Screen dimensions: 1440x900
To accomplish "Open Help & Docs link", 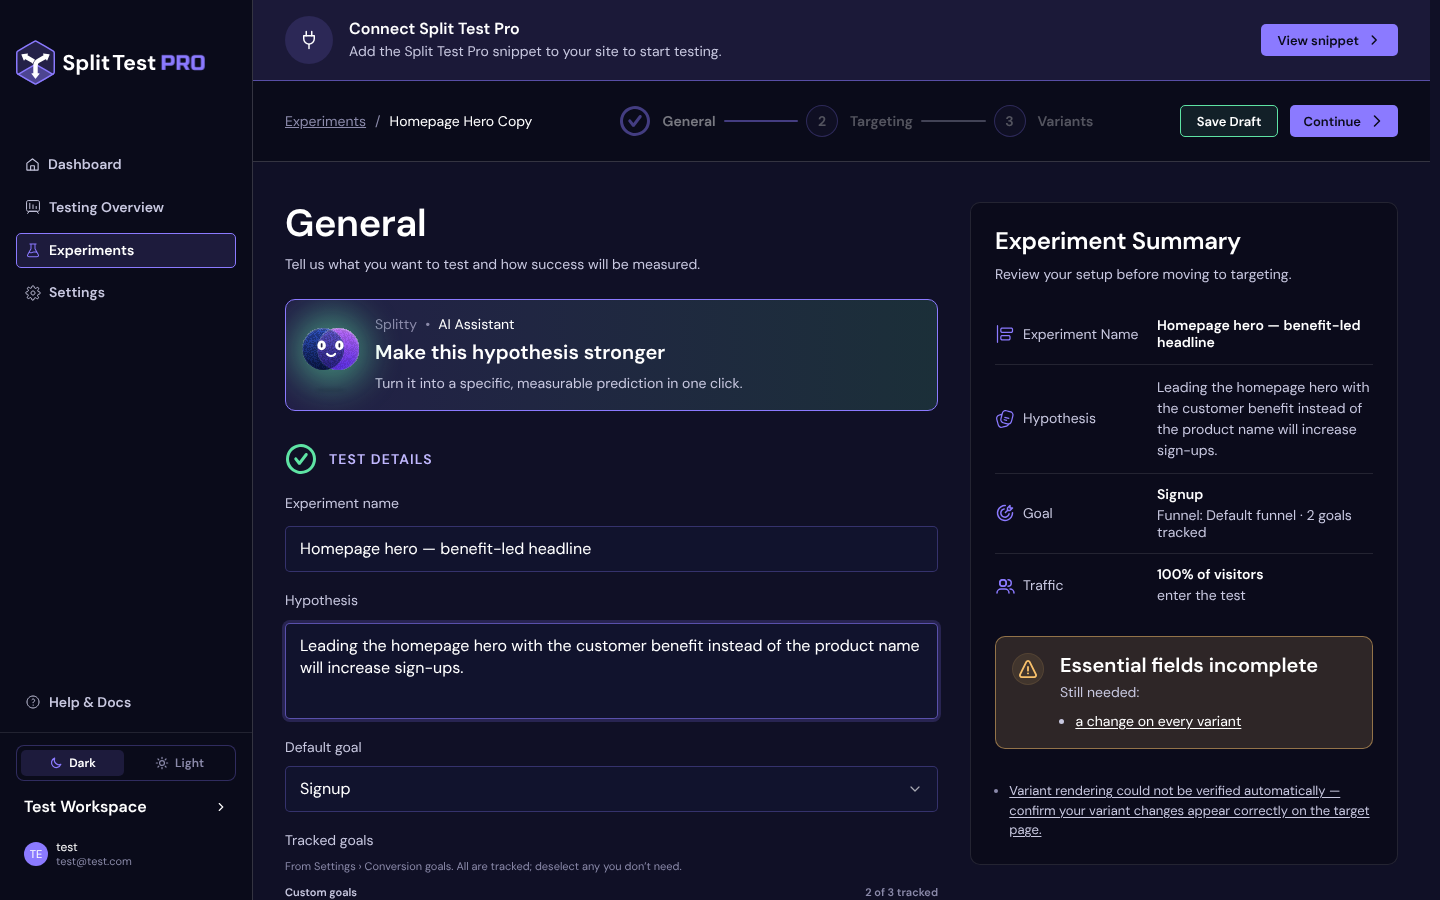I will coord(126,702).
